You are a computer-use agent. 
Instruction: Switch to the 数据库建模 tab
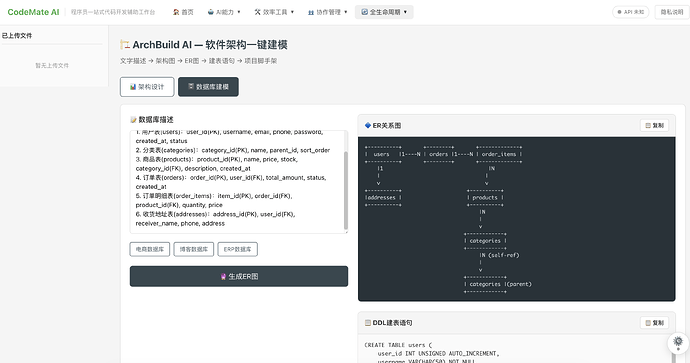point(209,87)
